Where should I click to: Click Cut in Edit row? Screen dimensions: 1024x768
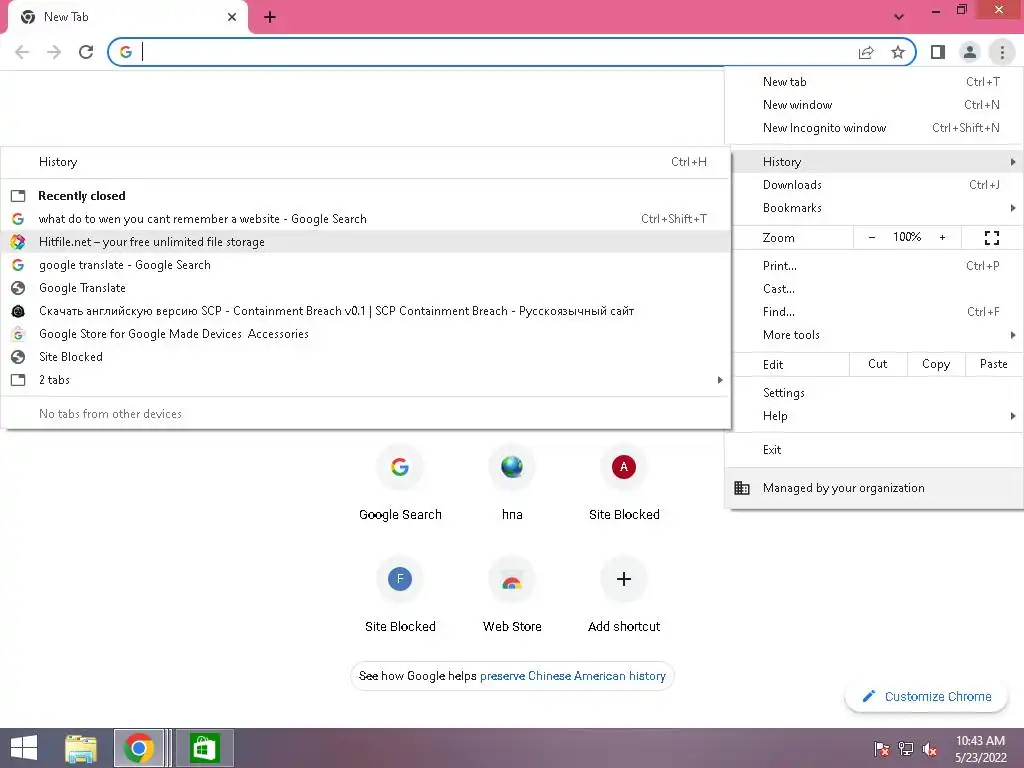(x=878, y=364)
